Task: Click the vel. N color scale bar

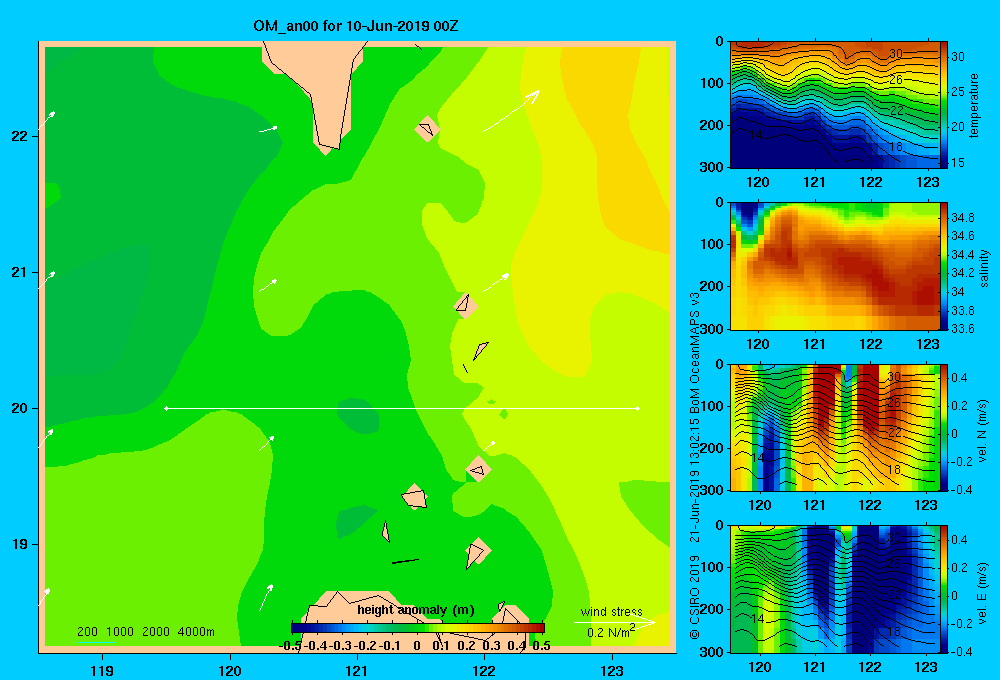Action: coord(944,427)
